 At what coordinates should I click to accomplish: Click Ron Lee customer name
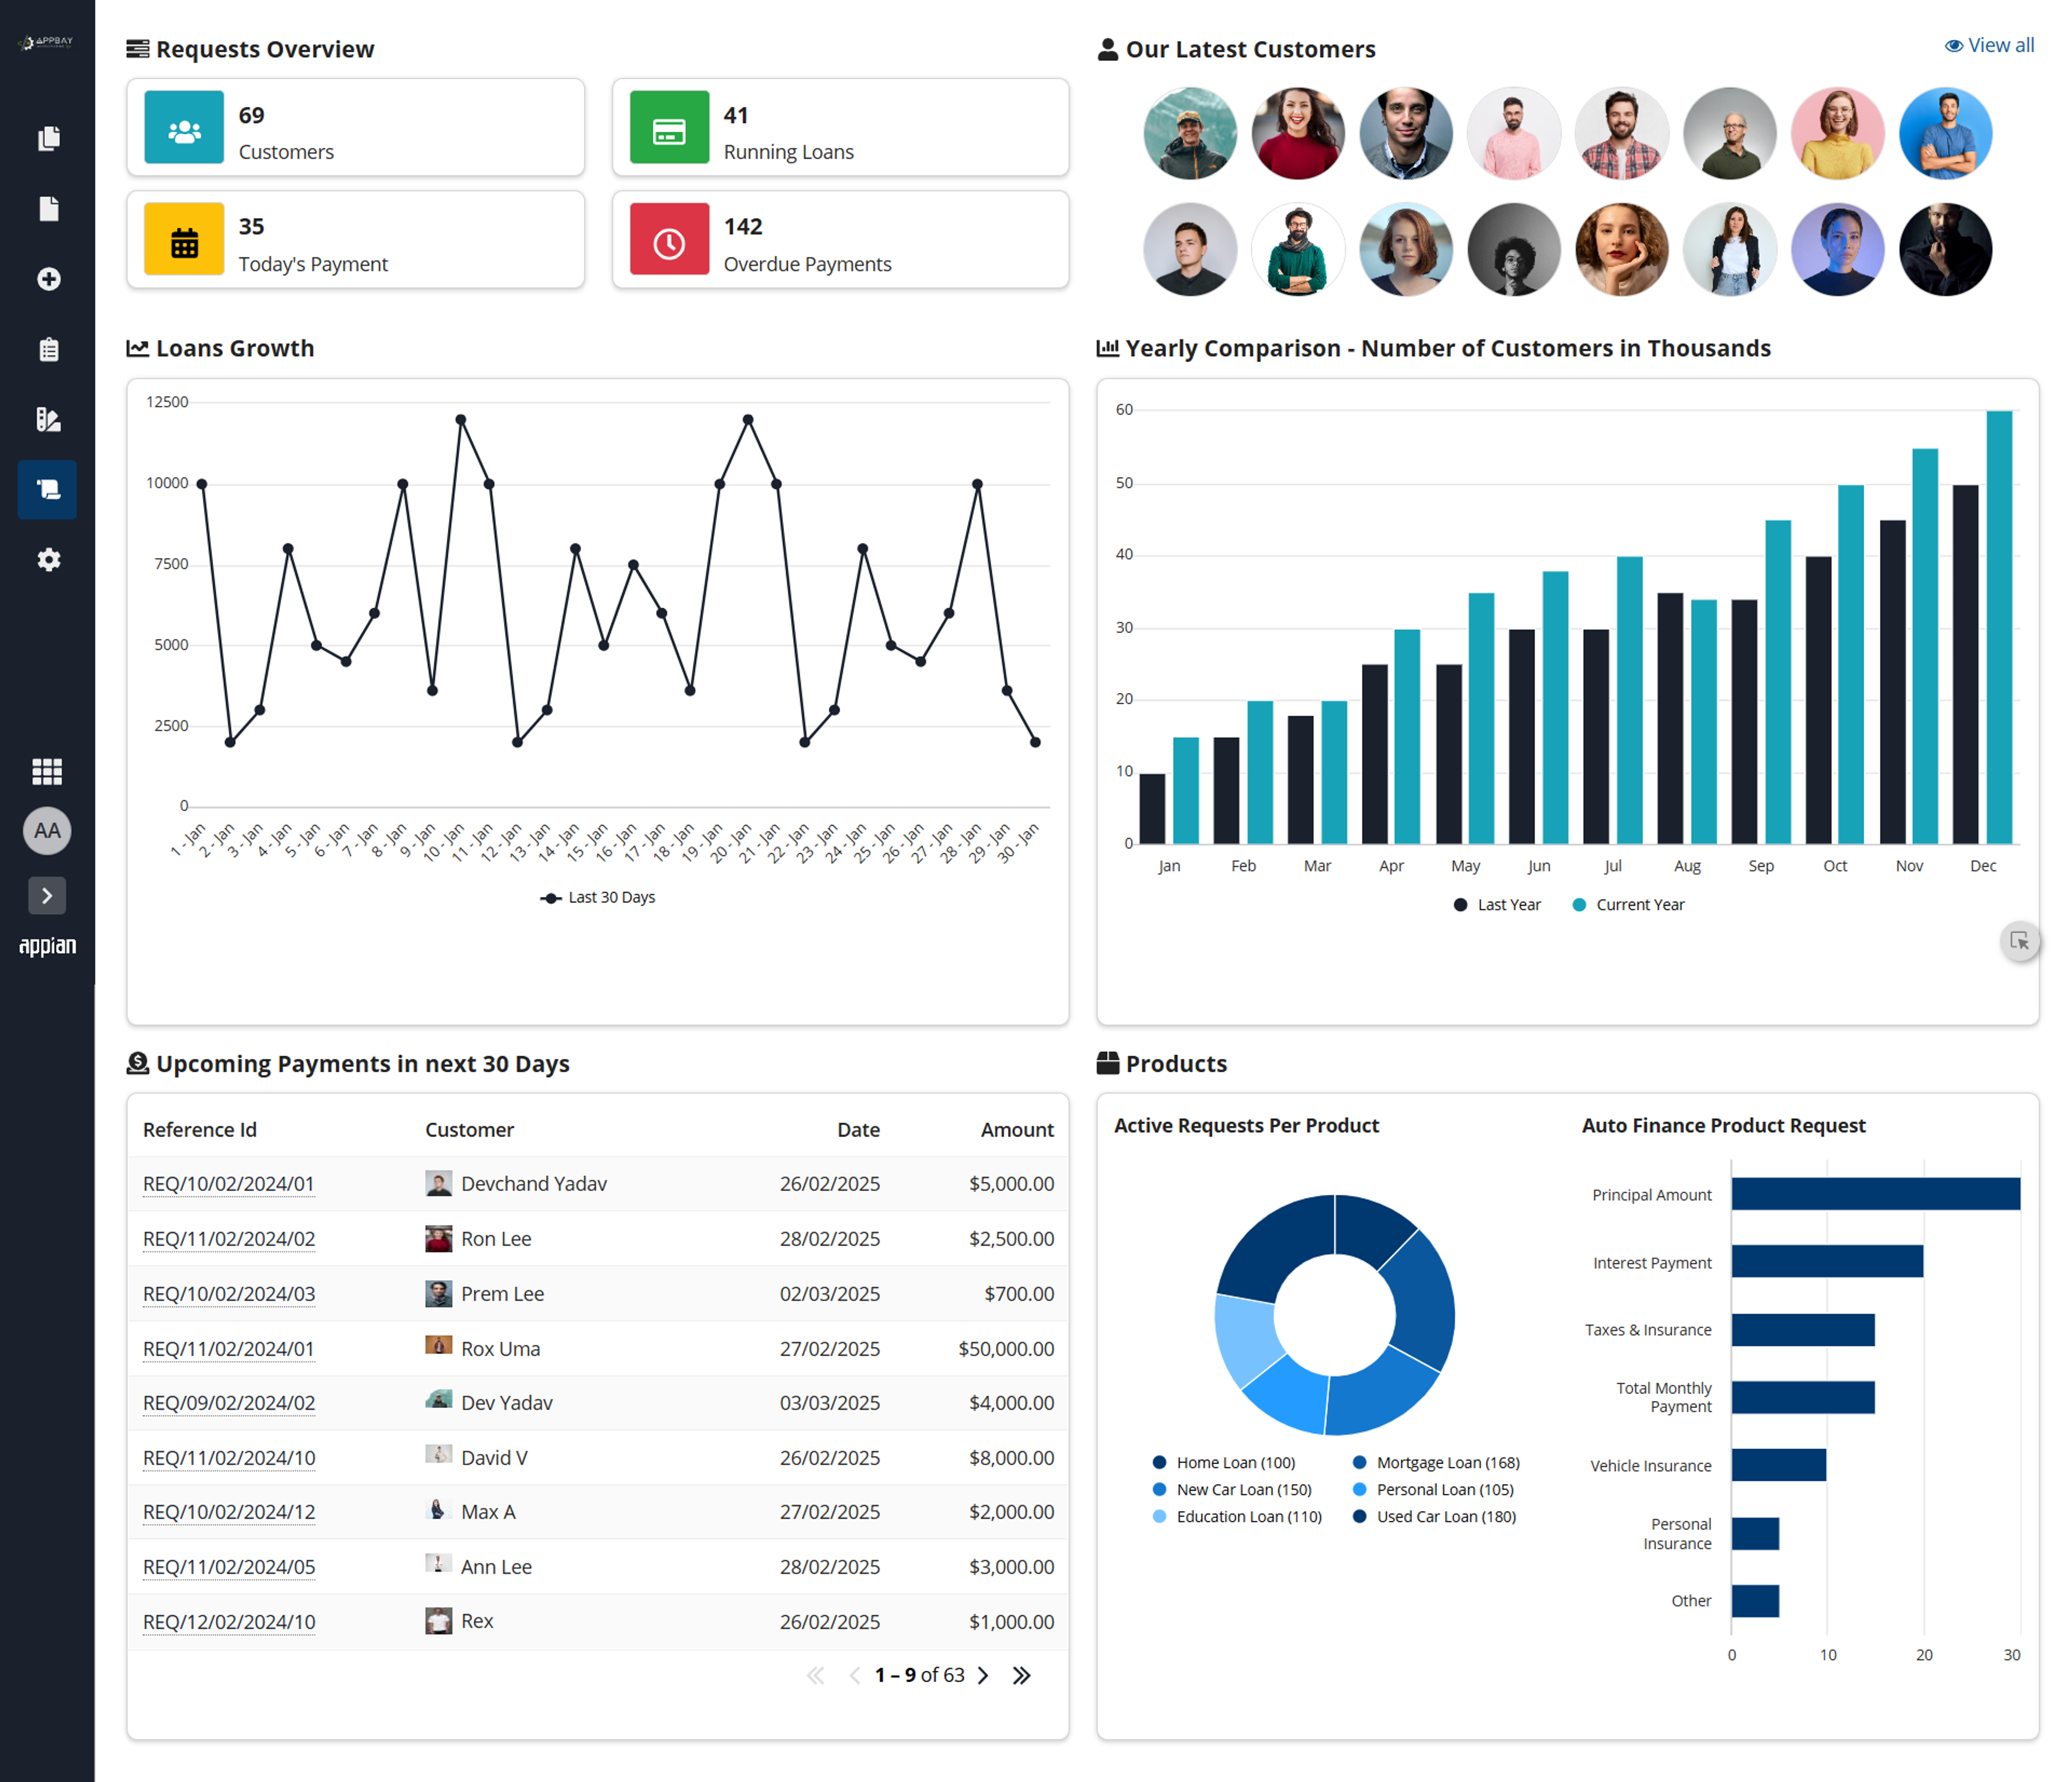tap(496, 1238)
